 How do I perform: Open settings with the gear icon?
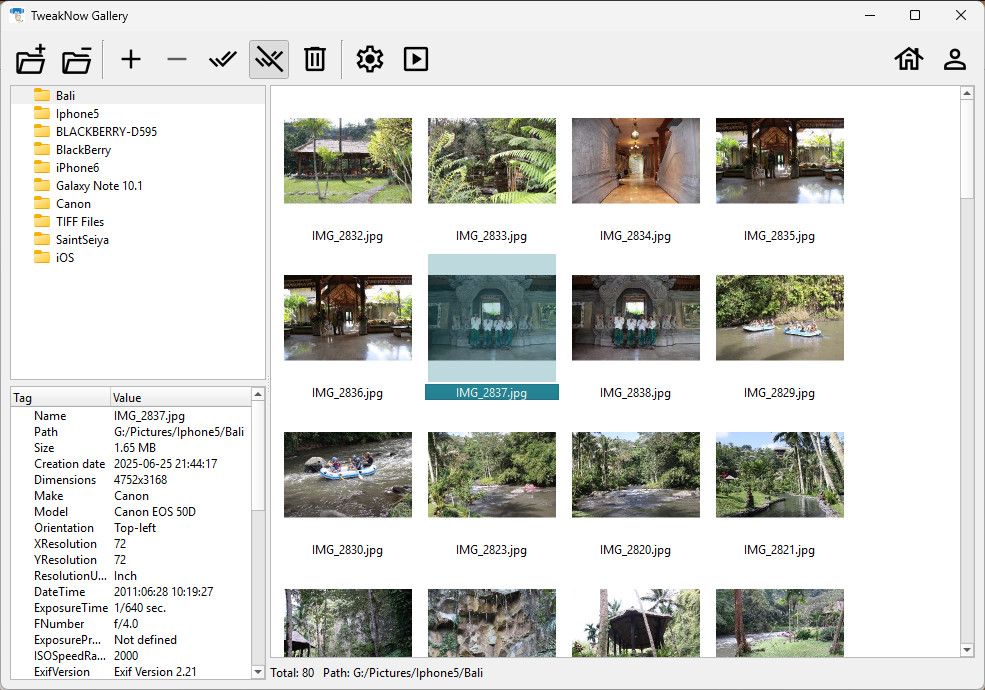click(370, 60)
